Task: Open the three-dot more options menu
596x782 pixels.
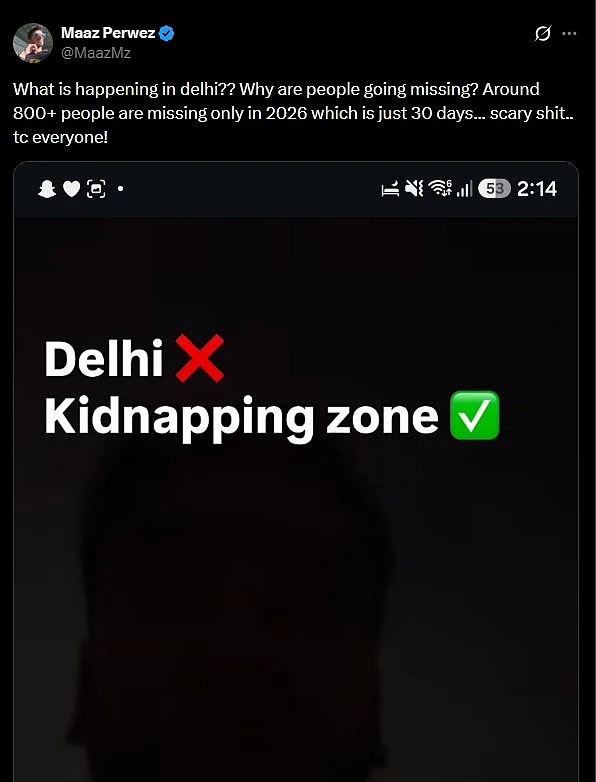Action: click(x=569, y=34)
